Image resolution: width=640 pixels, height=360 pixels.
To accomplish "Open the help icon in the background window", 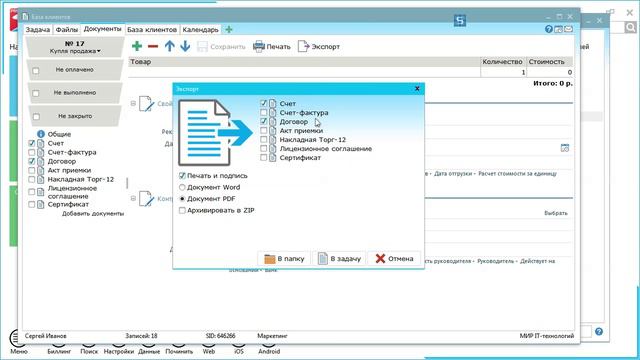I will tap(599, 331).
